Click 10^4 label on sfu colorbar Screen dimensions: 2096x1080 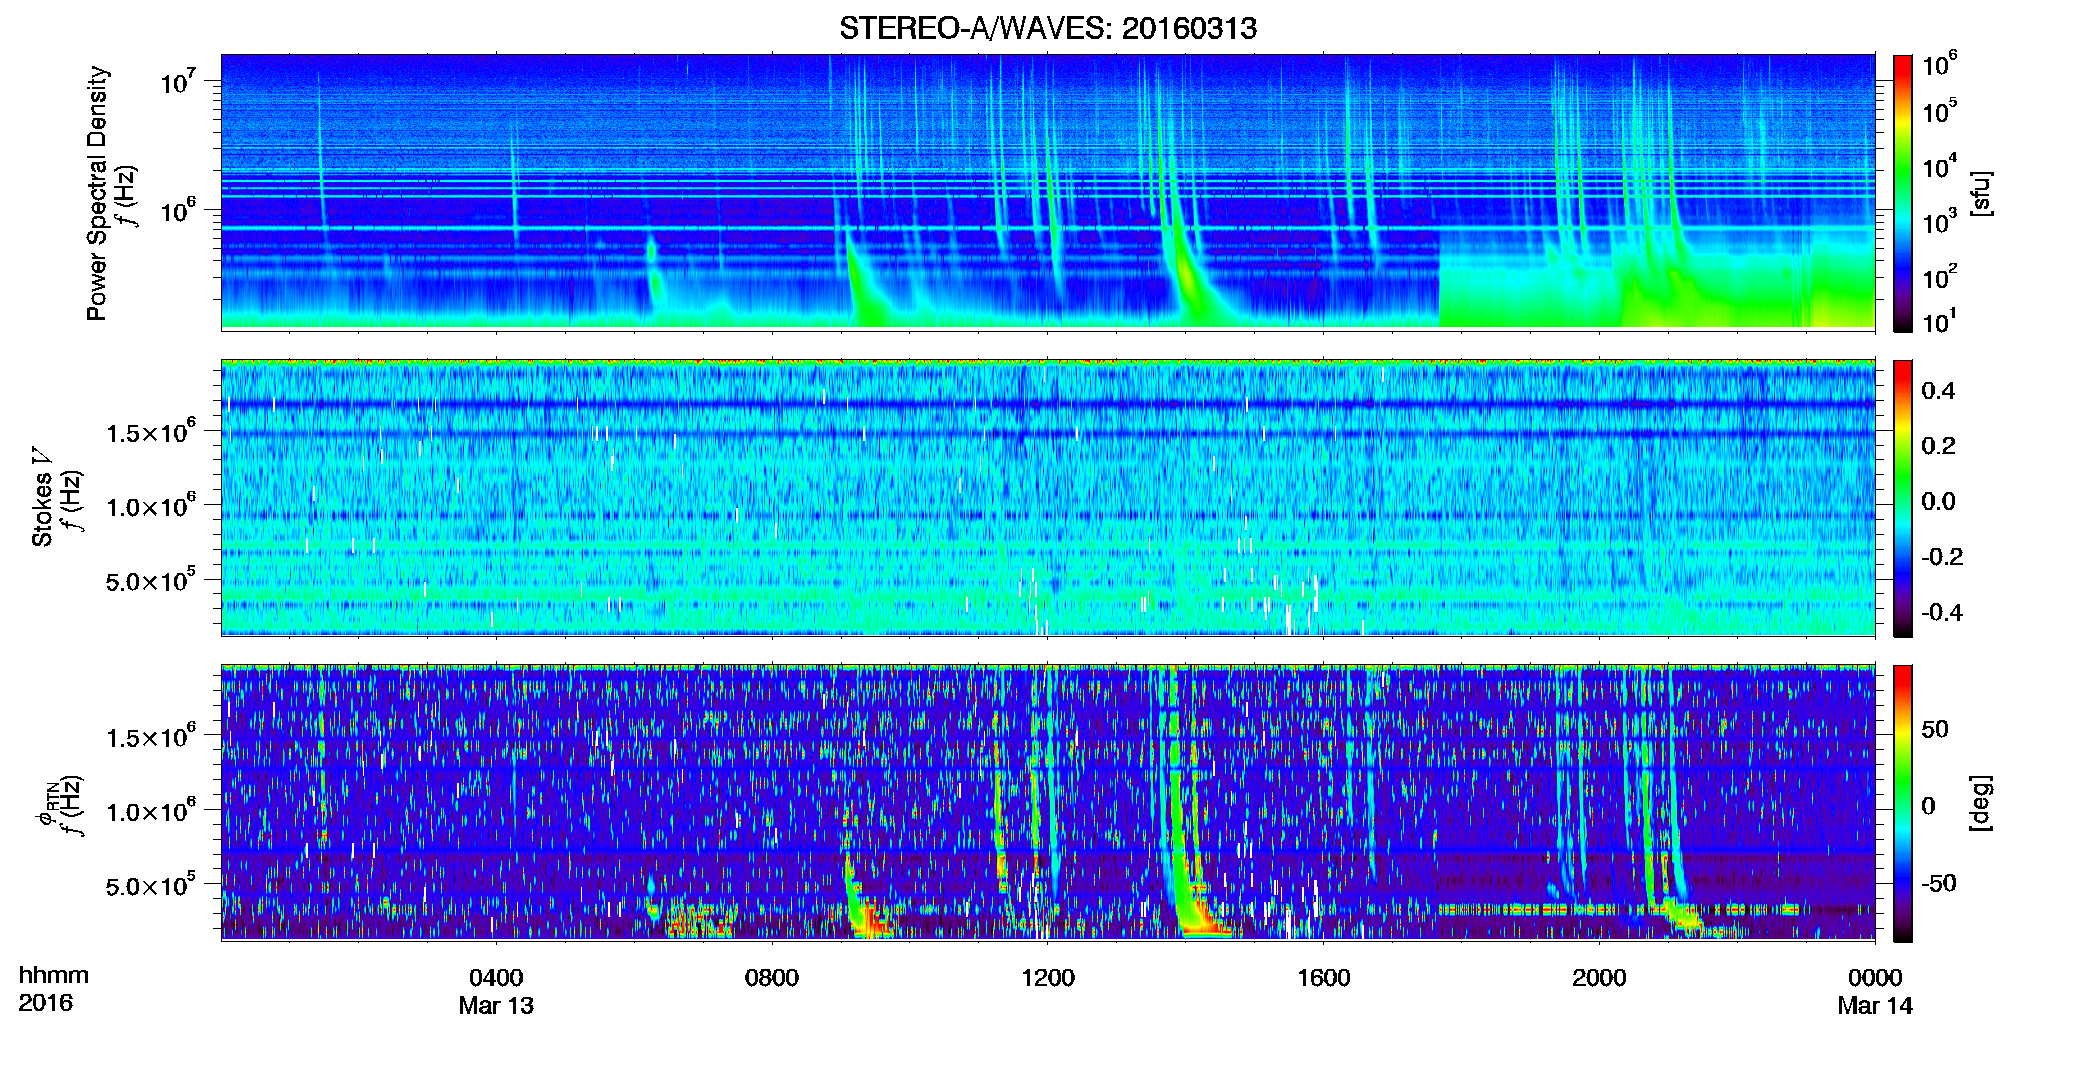point(1940,166)
